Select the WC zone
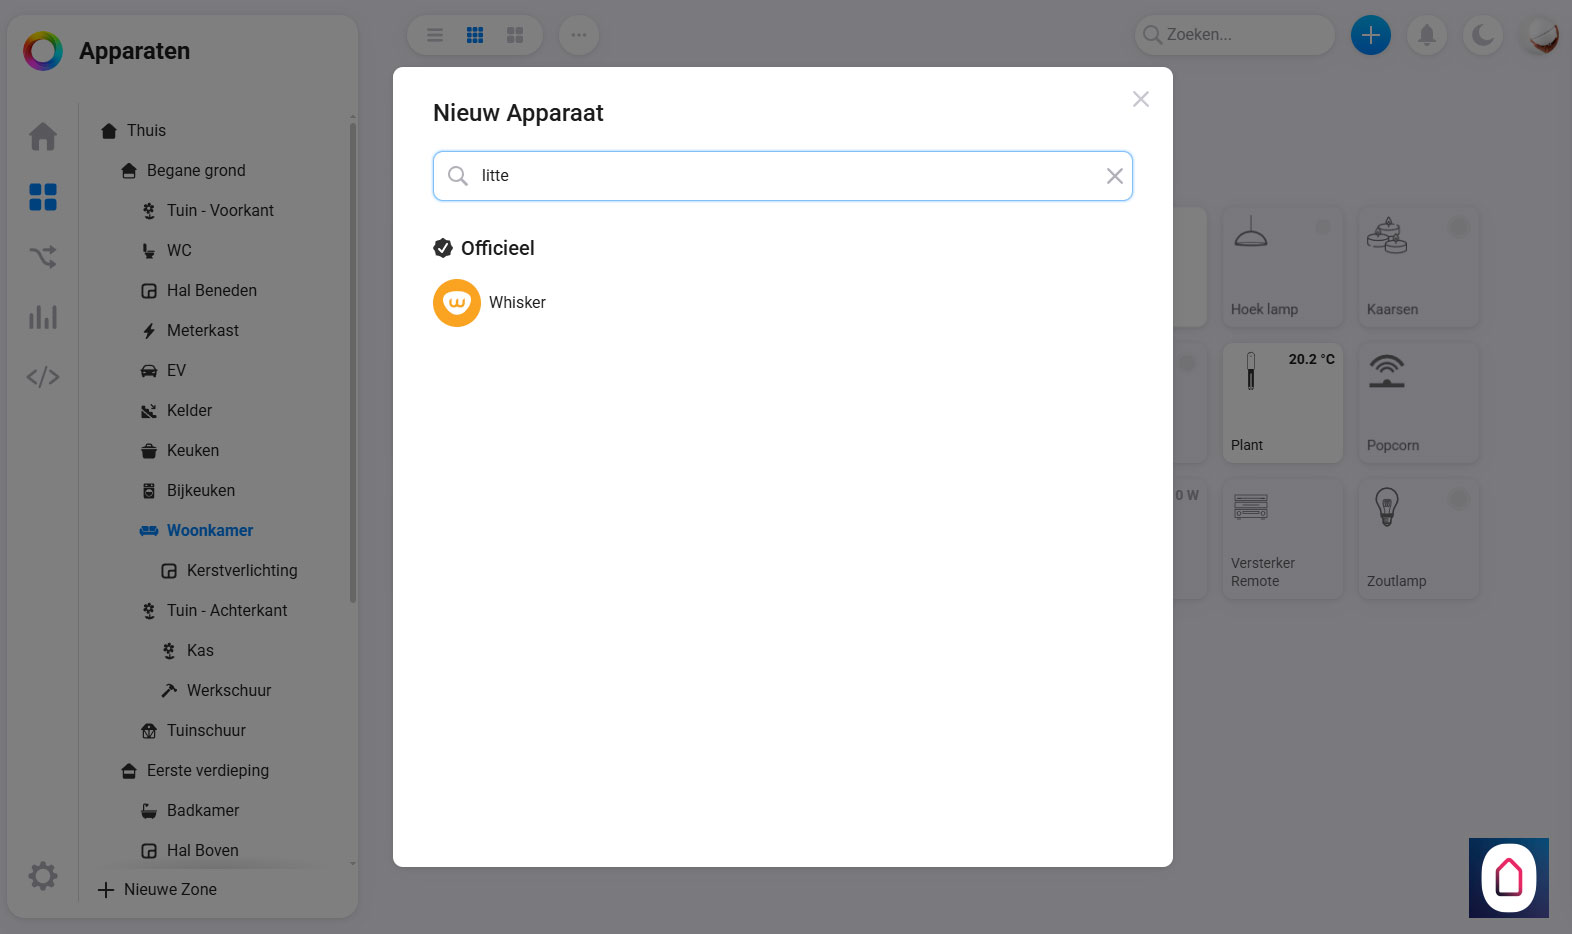The width and height of the screenshot is (1572, 934). click(x=179, y=251)
